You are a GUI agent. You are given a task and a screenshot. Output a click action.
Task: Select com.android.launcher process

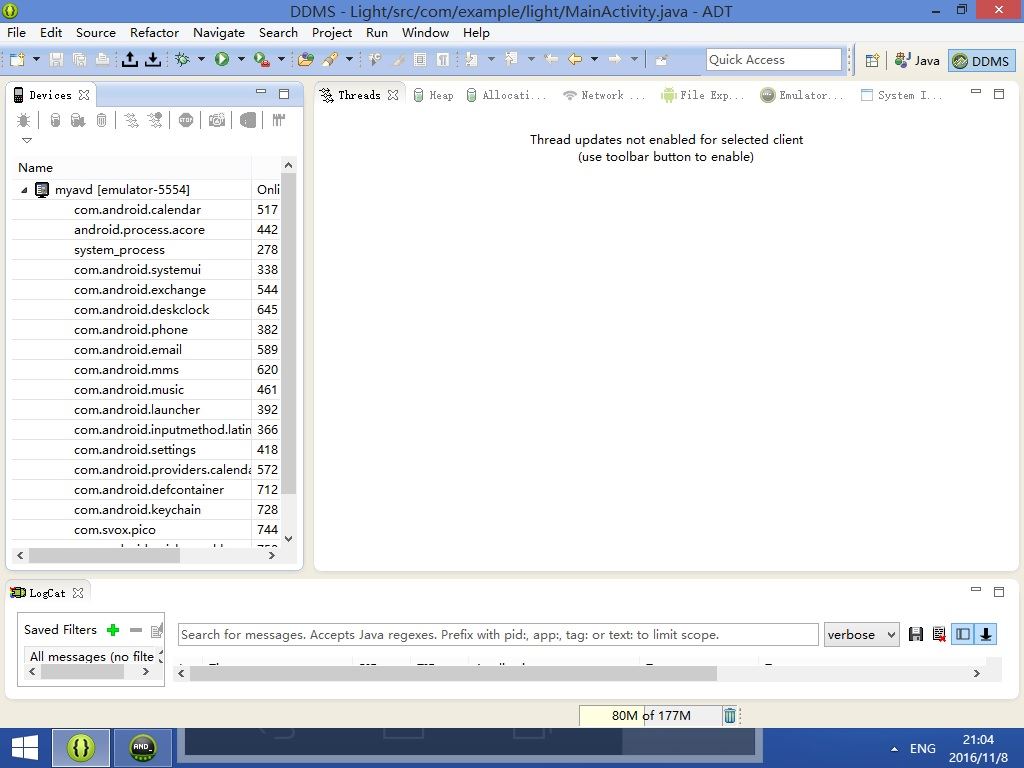pyautogui.click(x=136, y=409)
